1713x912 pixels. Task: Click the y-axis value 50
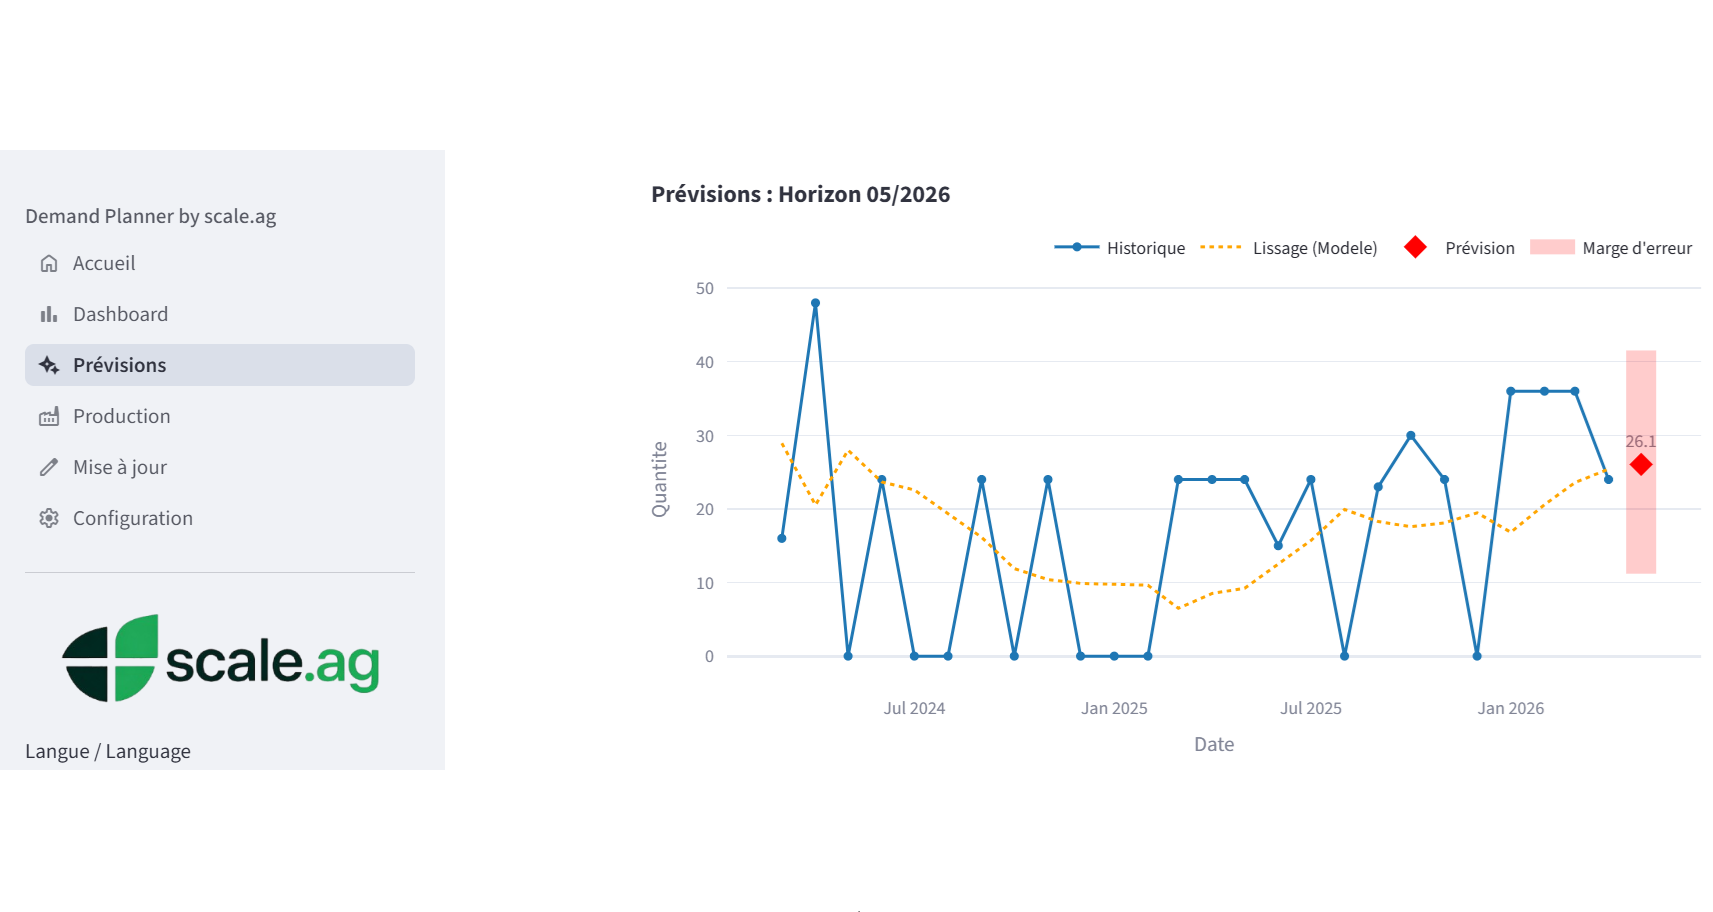pos(705,288)
